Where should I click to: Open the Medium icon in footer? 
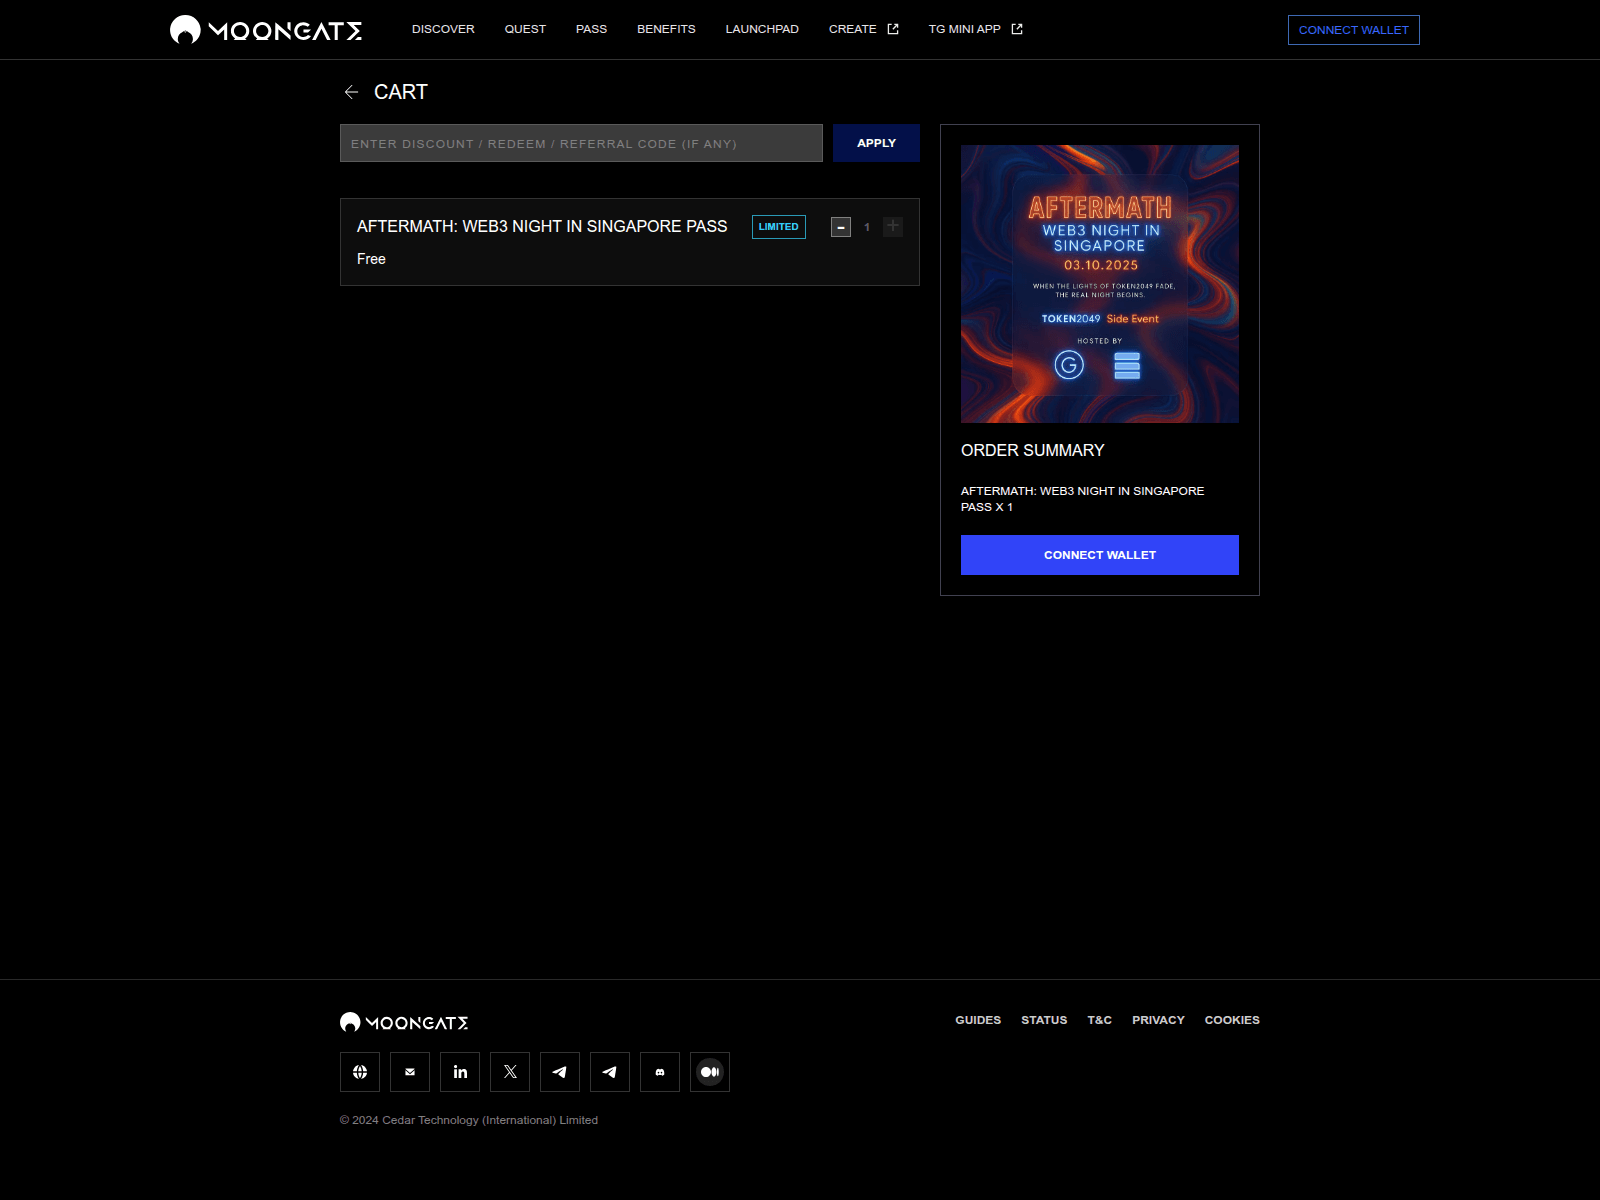[x=710, y=1072]
